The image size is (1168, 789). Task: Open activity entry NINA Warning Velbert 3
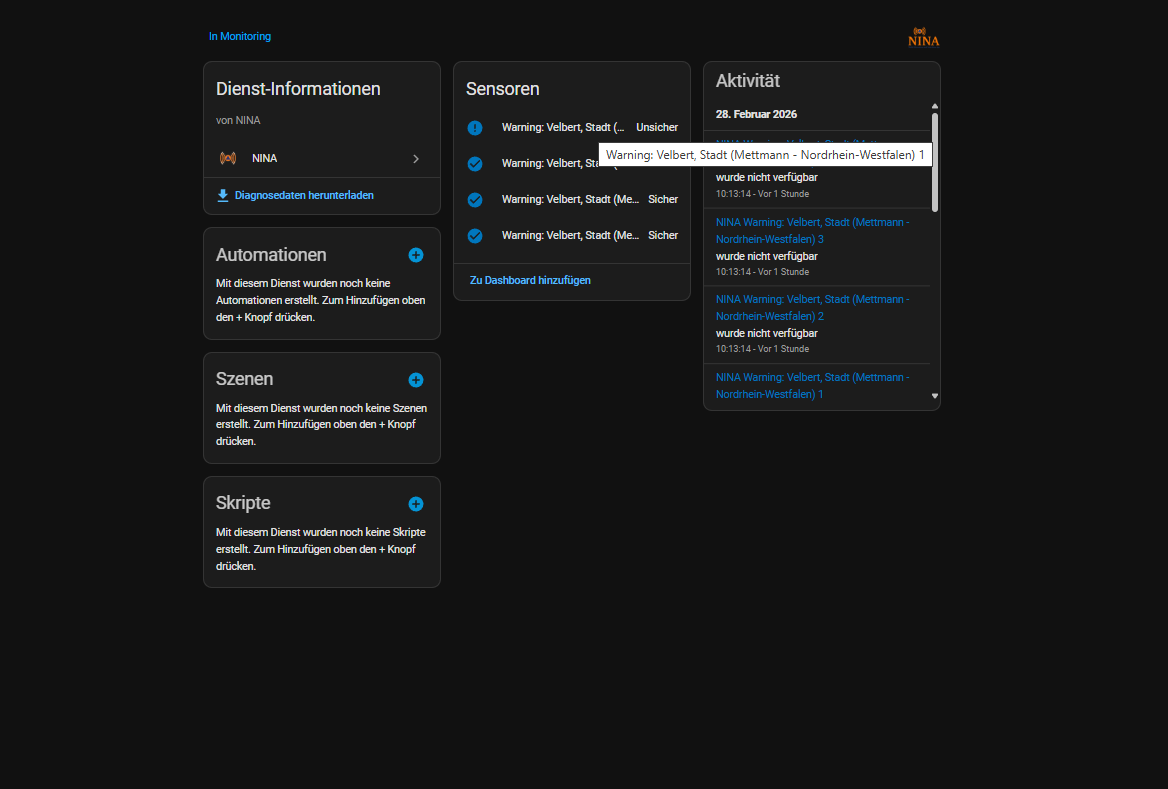812,231
